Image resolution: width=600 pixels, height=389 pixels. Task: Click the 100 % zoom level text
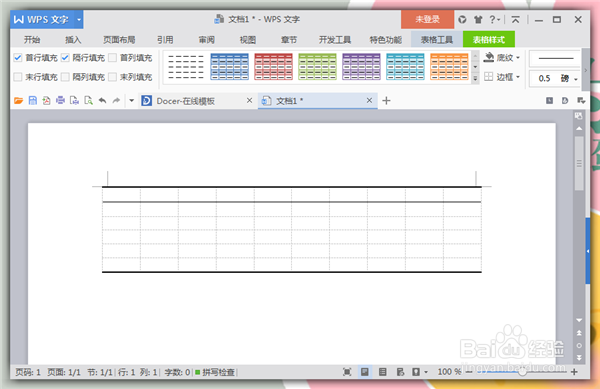(x=449, y=372)
